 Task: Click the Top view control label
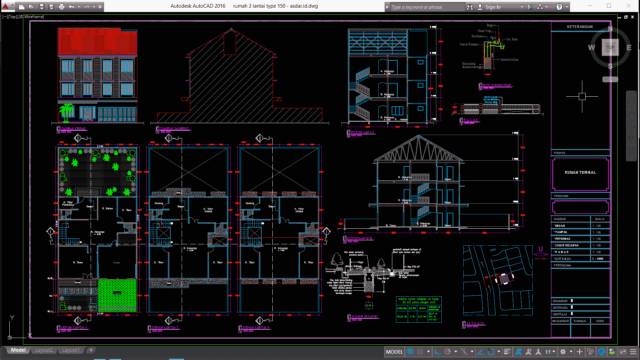(11, 17)
